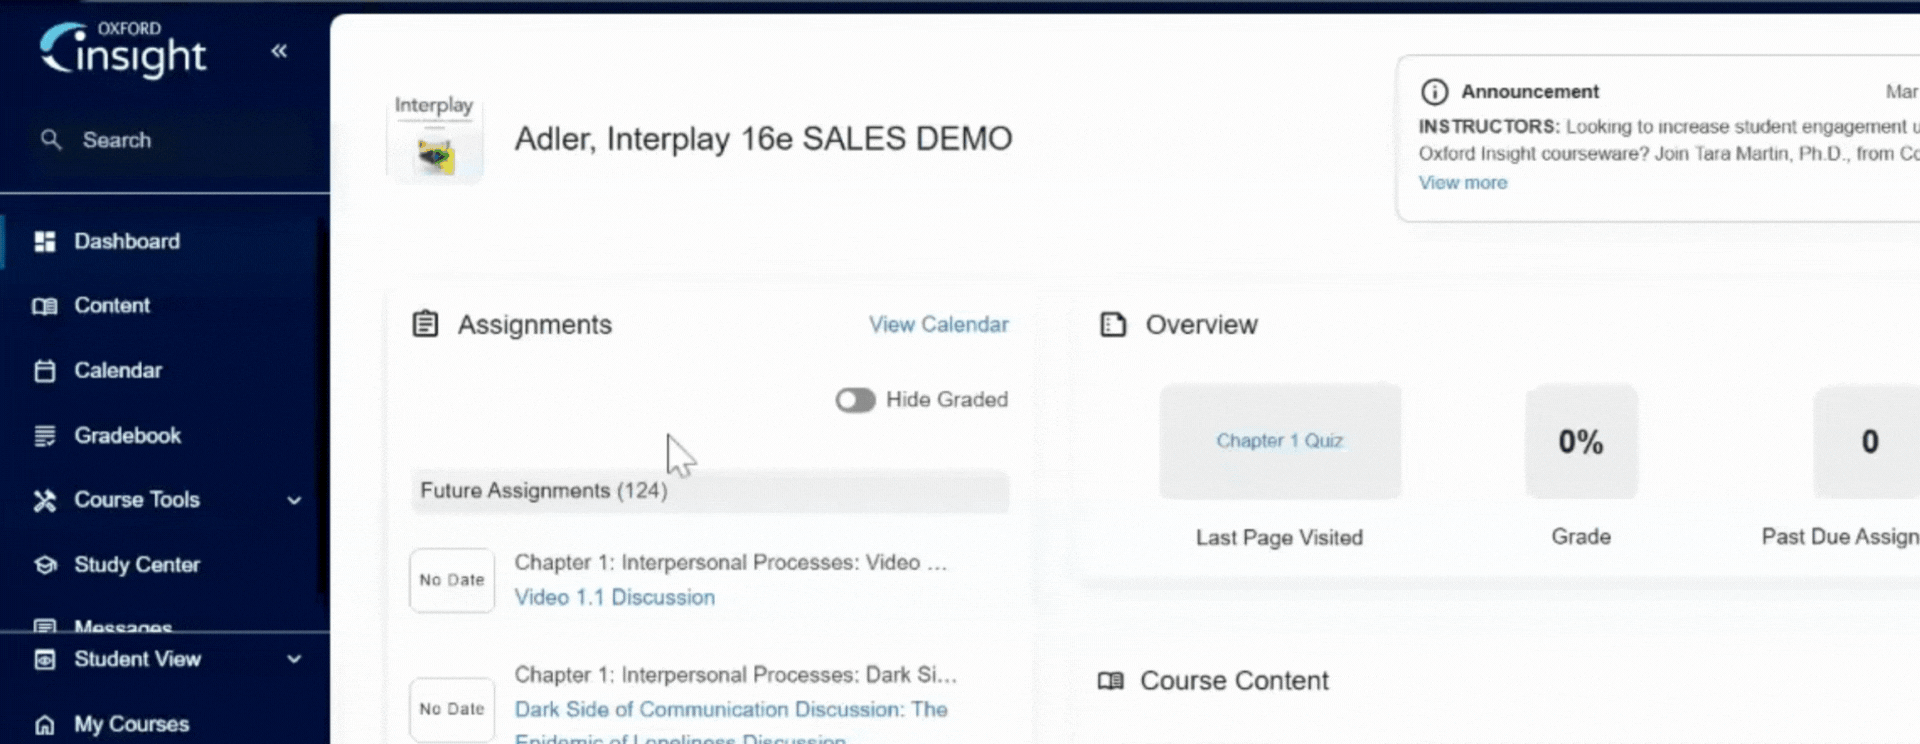Click the Study Center graduation cap icon

coord(45,565)
